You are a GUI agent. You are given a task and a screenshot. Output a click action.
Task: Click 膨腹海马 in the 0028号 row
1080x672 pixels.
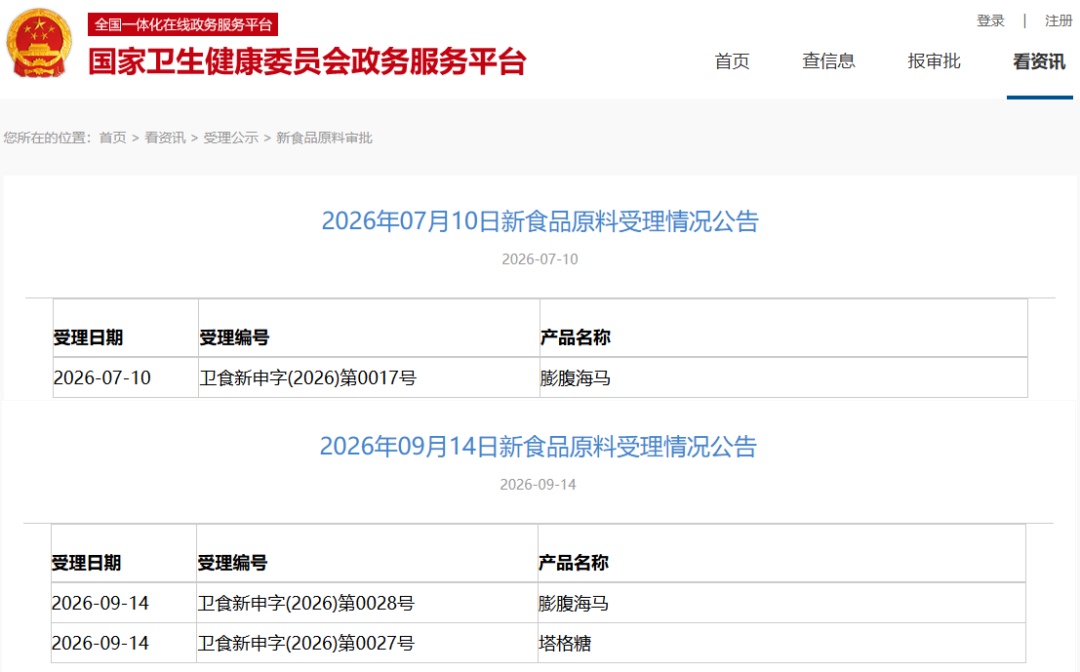[x=573, y=603]
